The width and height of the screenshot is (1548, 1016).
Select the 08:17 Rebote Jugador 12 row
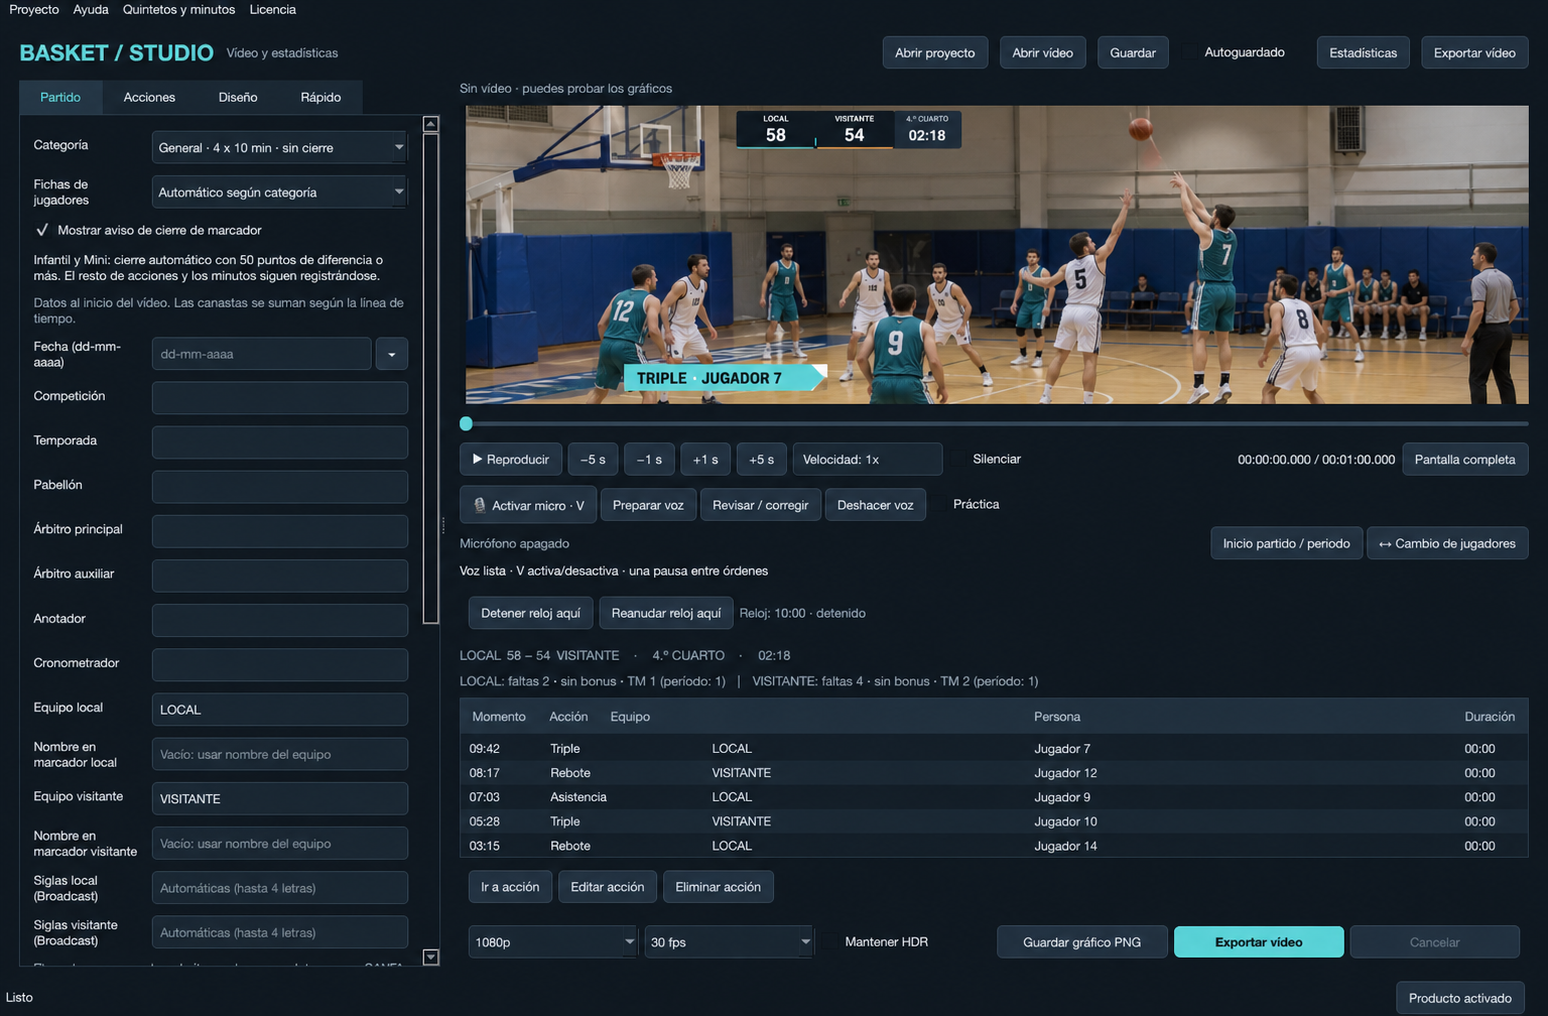tap(994, 773)
